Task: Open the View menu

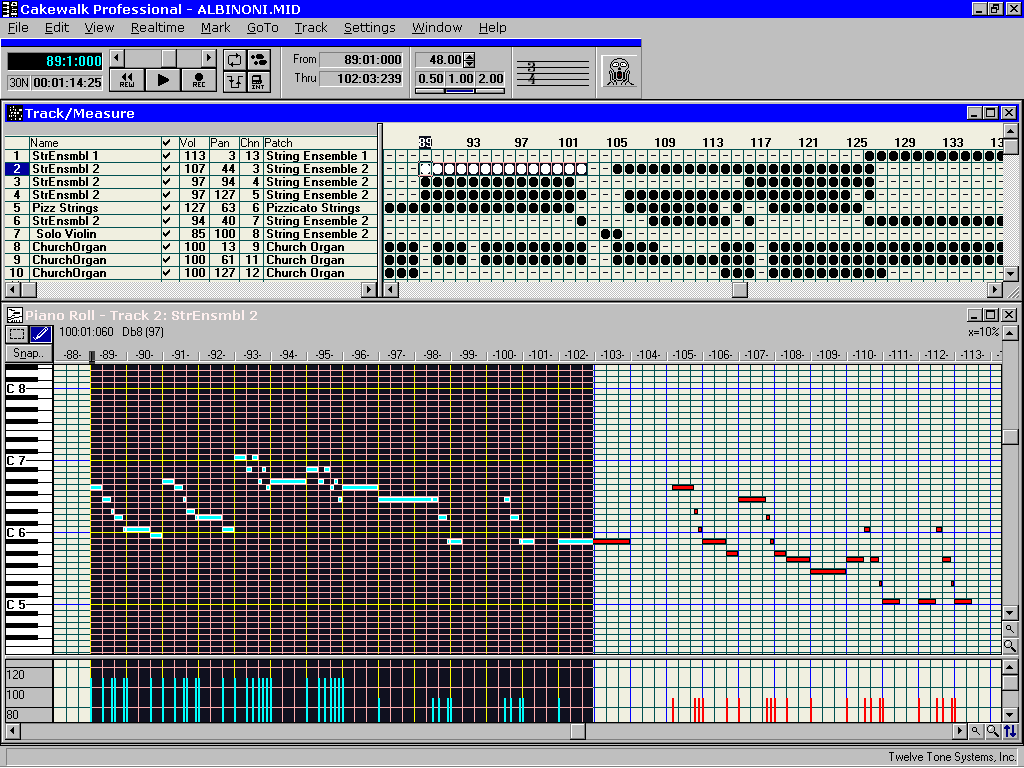Action: tap(99, 27)
